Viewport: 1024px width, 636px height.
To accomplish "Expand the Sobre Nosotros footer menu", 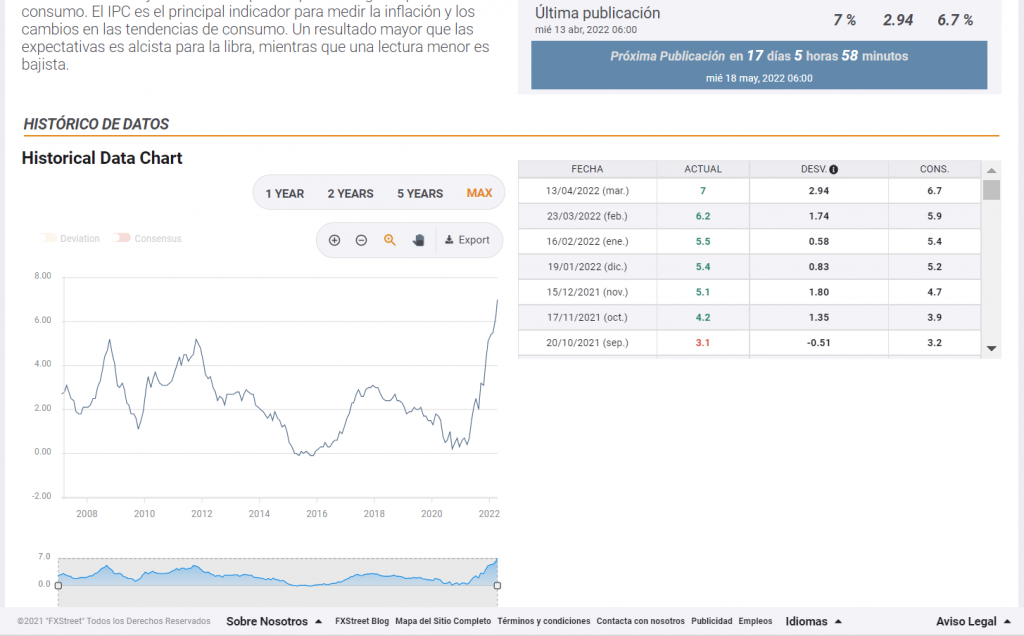I will [274, 621].
